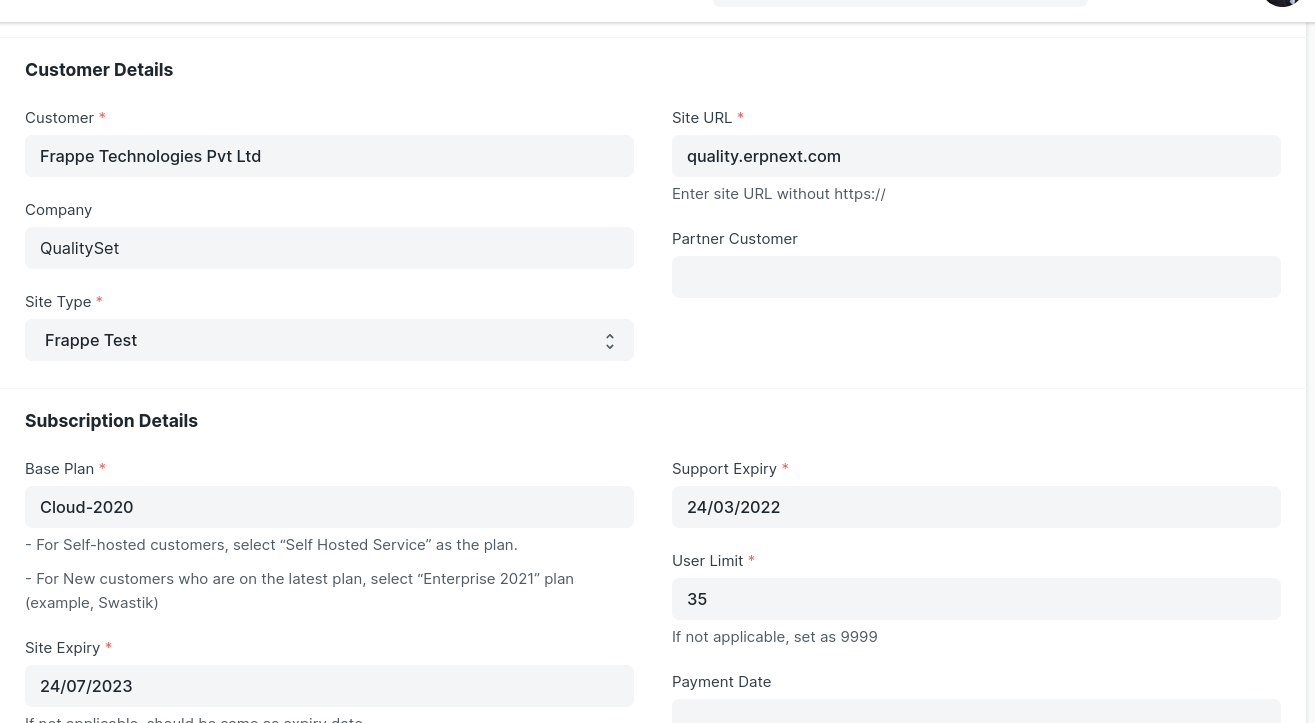Click the search bar at the top
Screen dimensions: 1315x723
[899, 2]
